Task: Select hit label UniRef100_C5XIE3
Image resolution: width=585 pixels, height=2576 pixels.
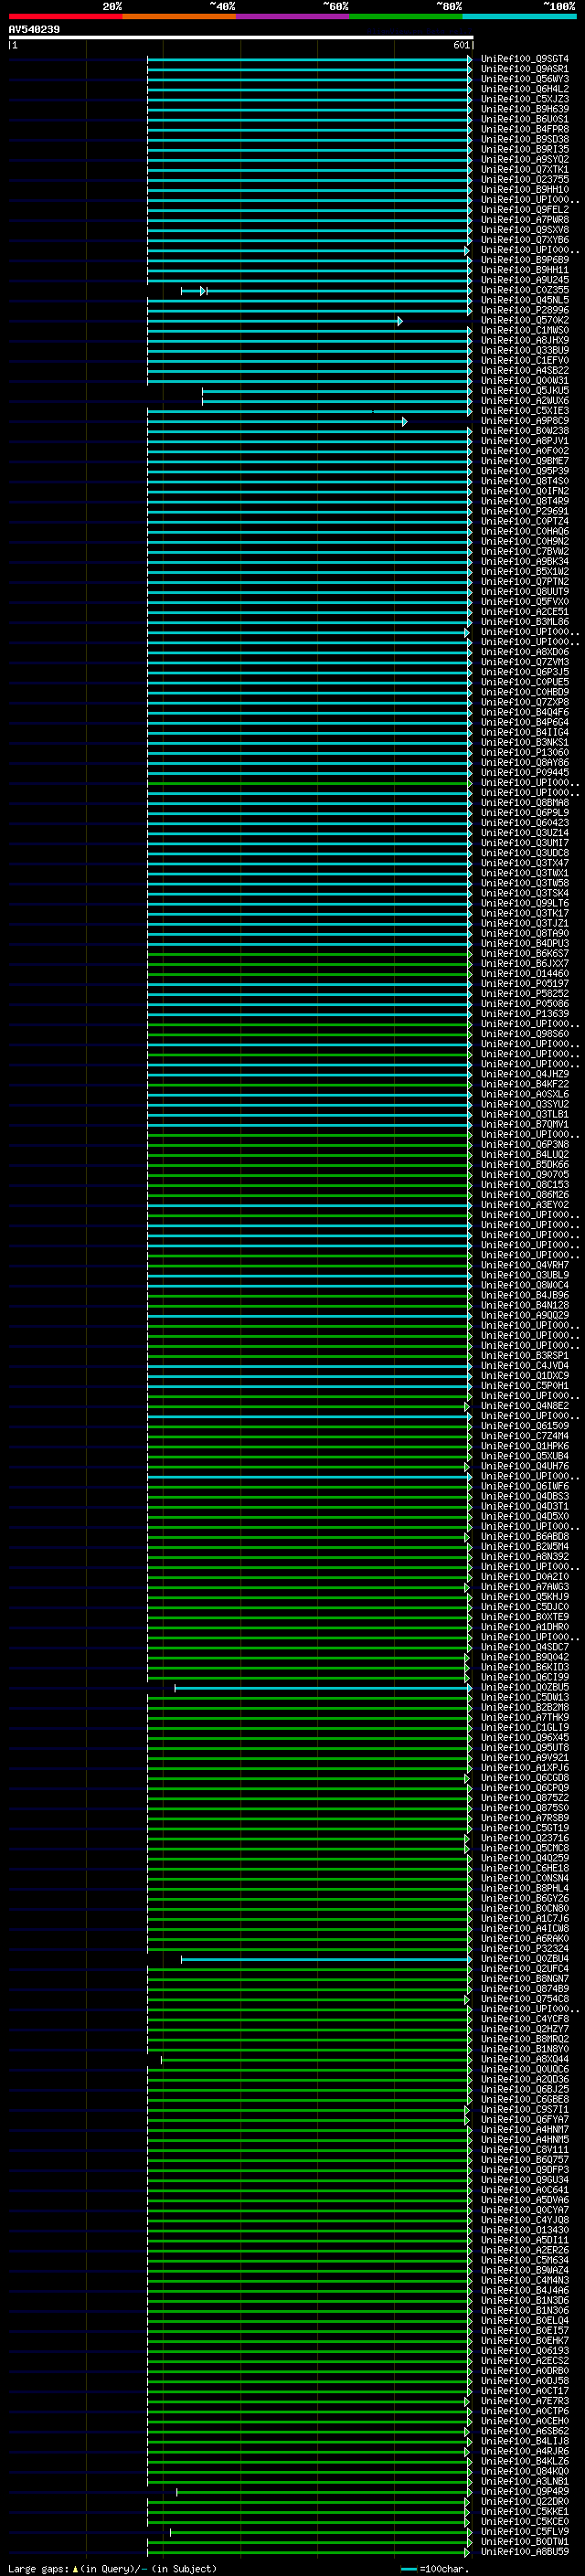Action: click(x=524, y=411)
